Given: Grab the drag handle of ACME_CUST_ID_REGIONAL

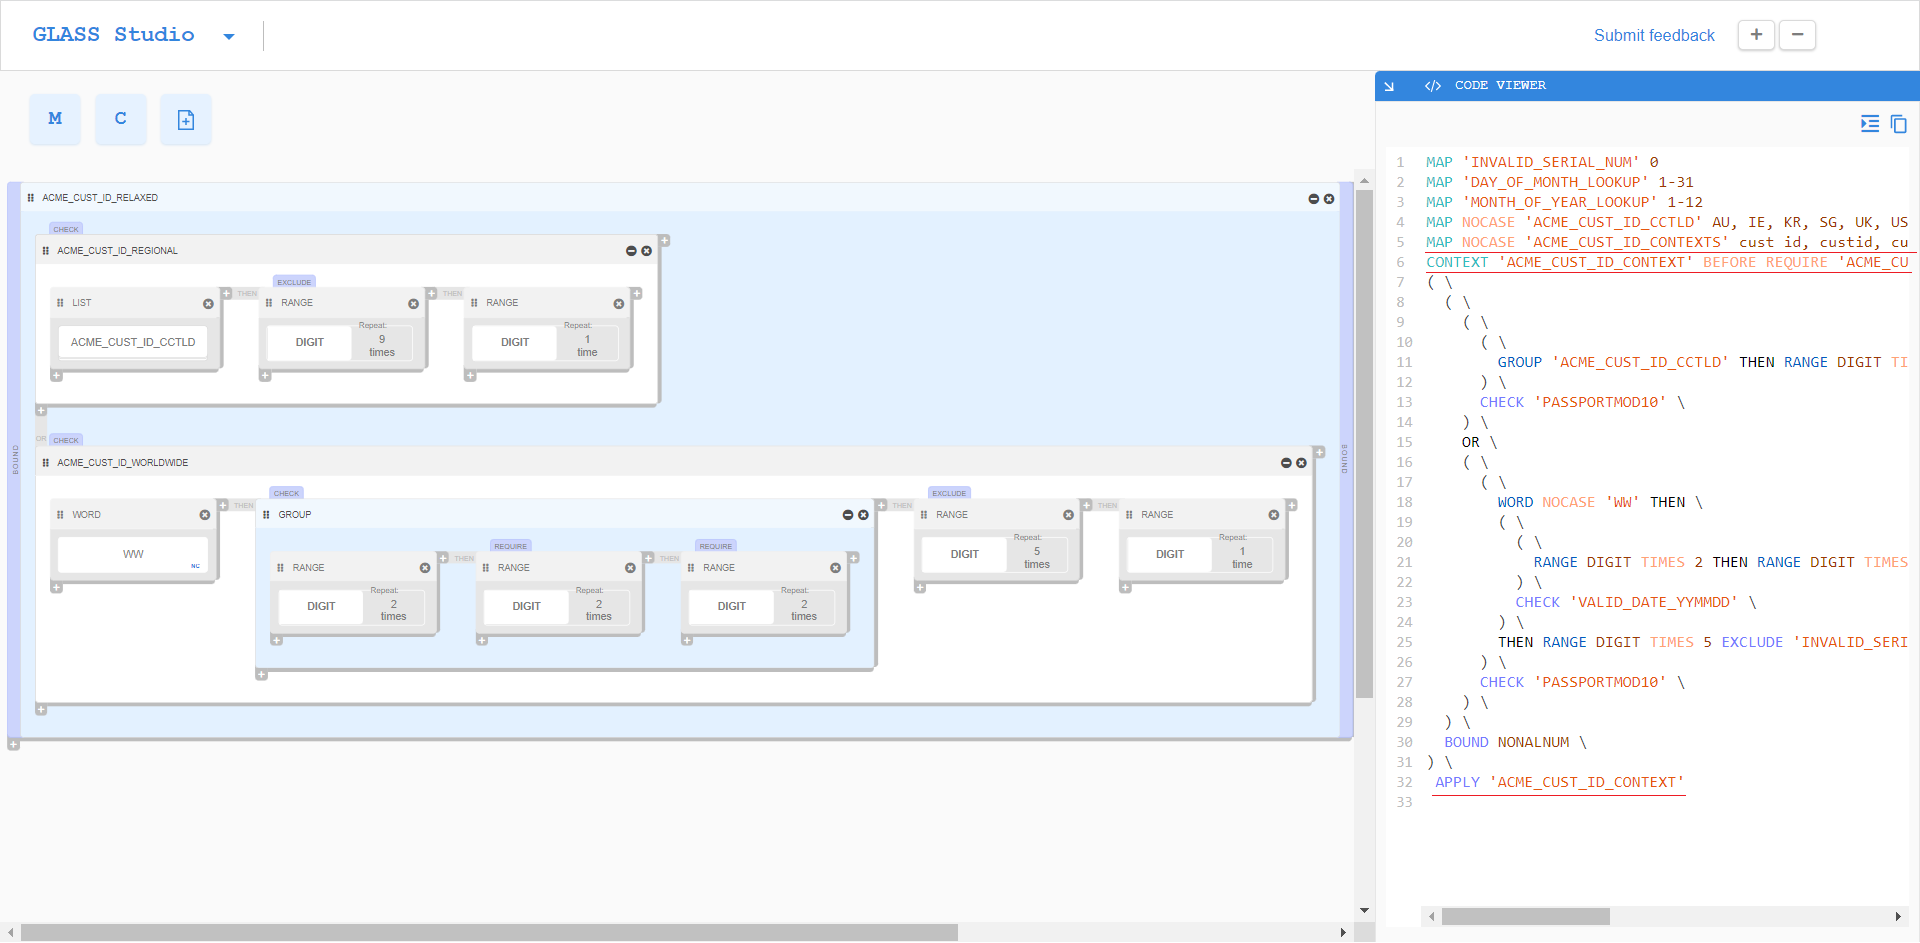Looking at the screenshot, I should pyautogui.click(x=45, y=251).
